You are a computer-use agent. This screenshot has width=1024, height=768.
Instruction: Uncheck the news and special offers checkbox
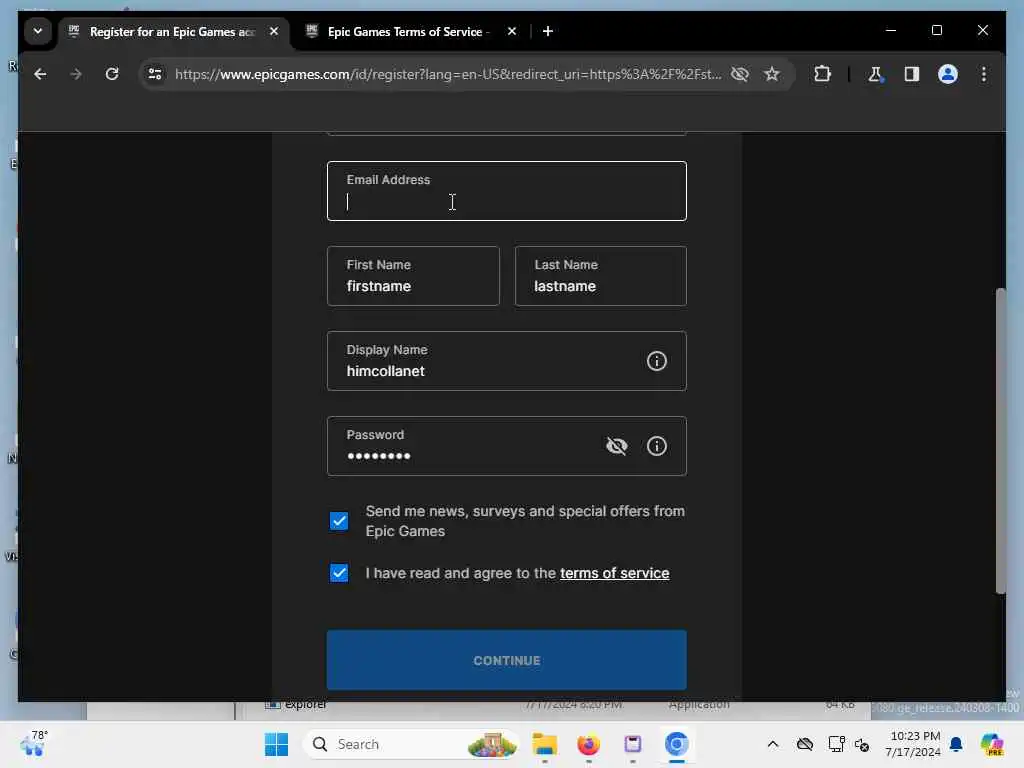tap(339, 521)
